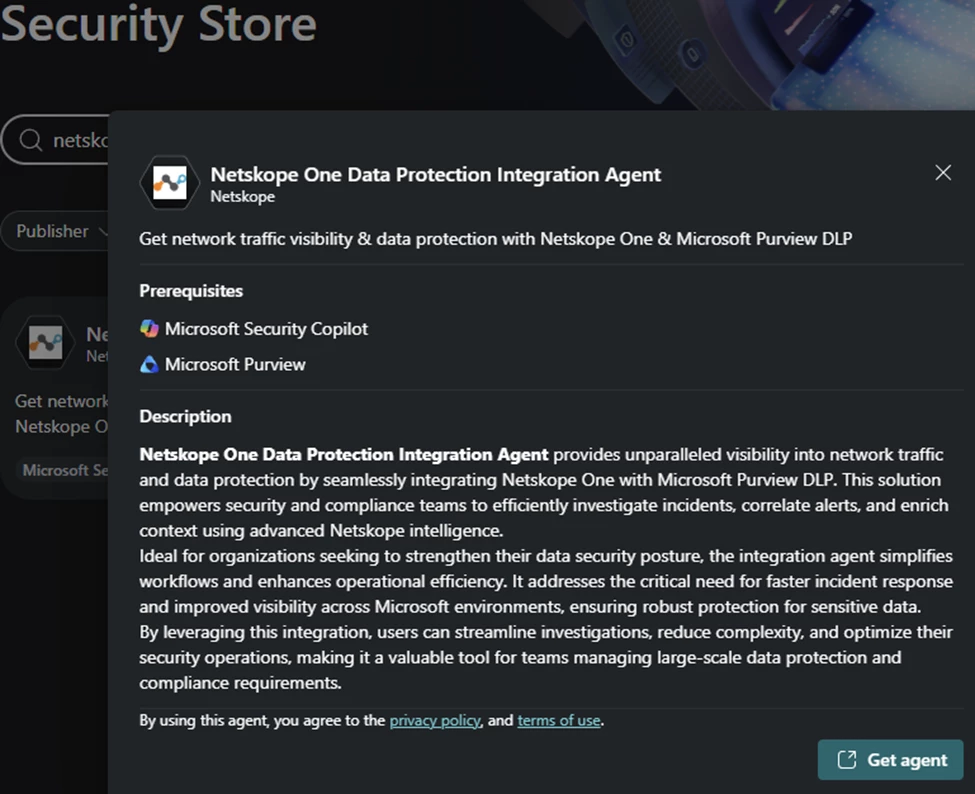Click the 'Security Store' page heading
Image resolution: width=975 pixels, height=794 pixels.
point(158,23)
